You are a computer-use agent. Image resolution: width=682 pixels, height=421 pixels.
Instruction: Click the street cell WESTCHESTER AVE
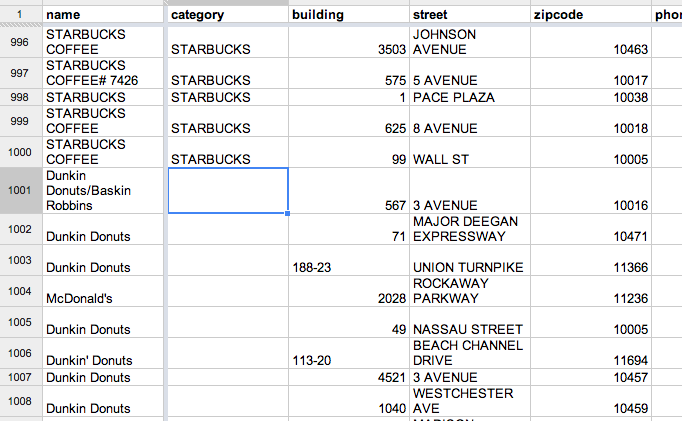pos(470,401)
